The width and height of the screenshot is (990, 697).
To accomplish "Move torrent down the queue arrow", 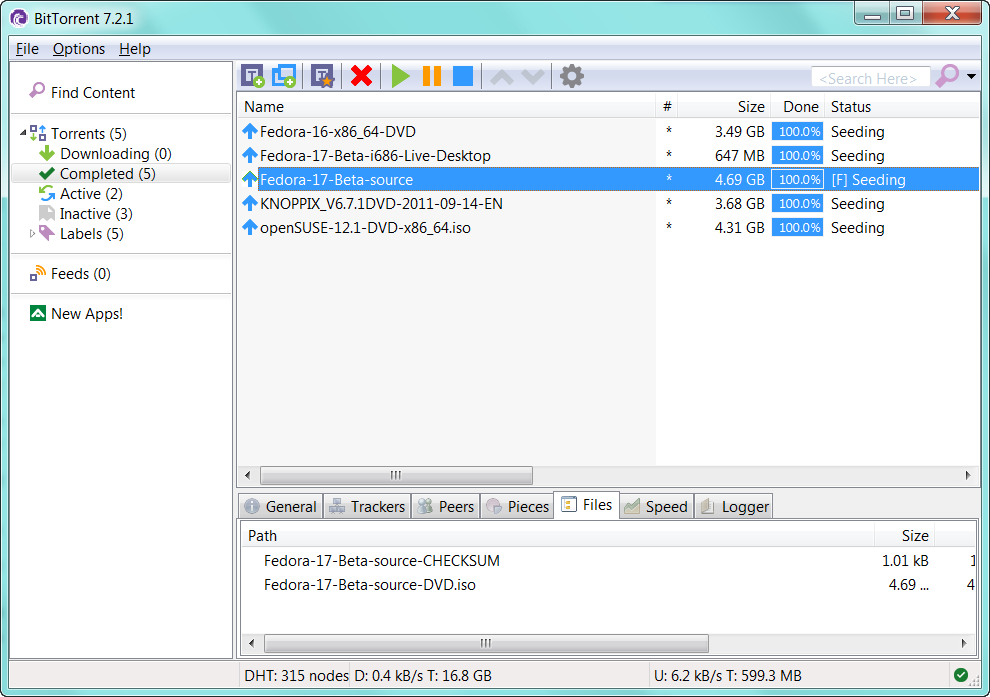I will tap(533, 77).
